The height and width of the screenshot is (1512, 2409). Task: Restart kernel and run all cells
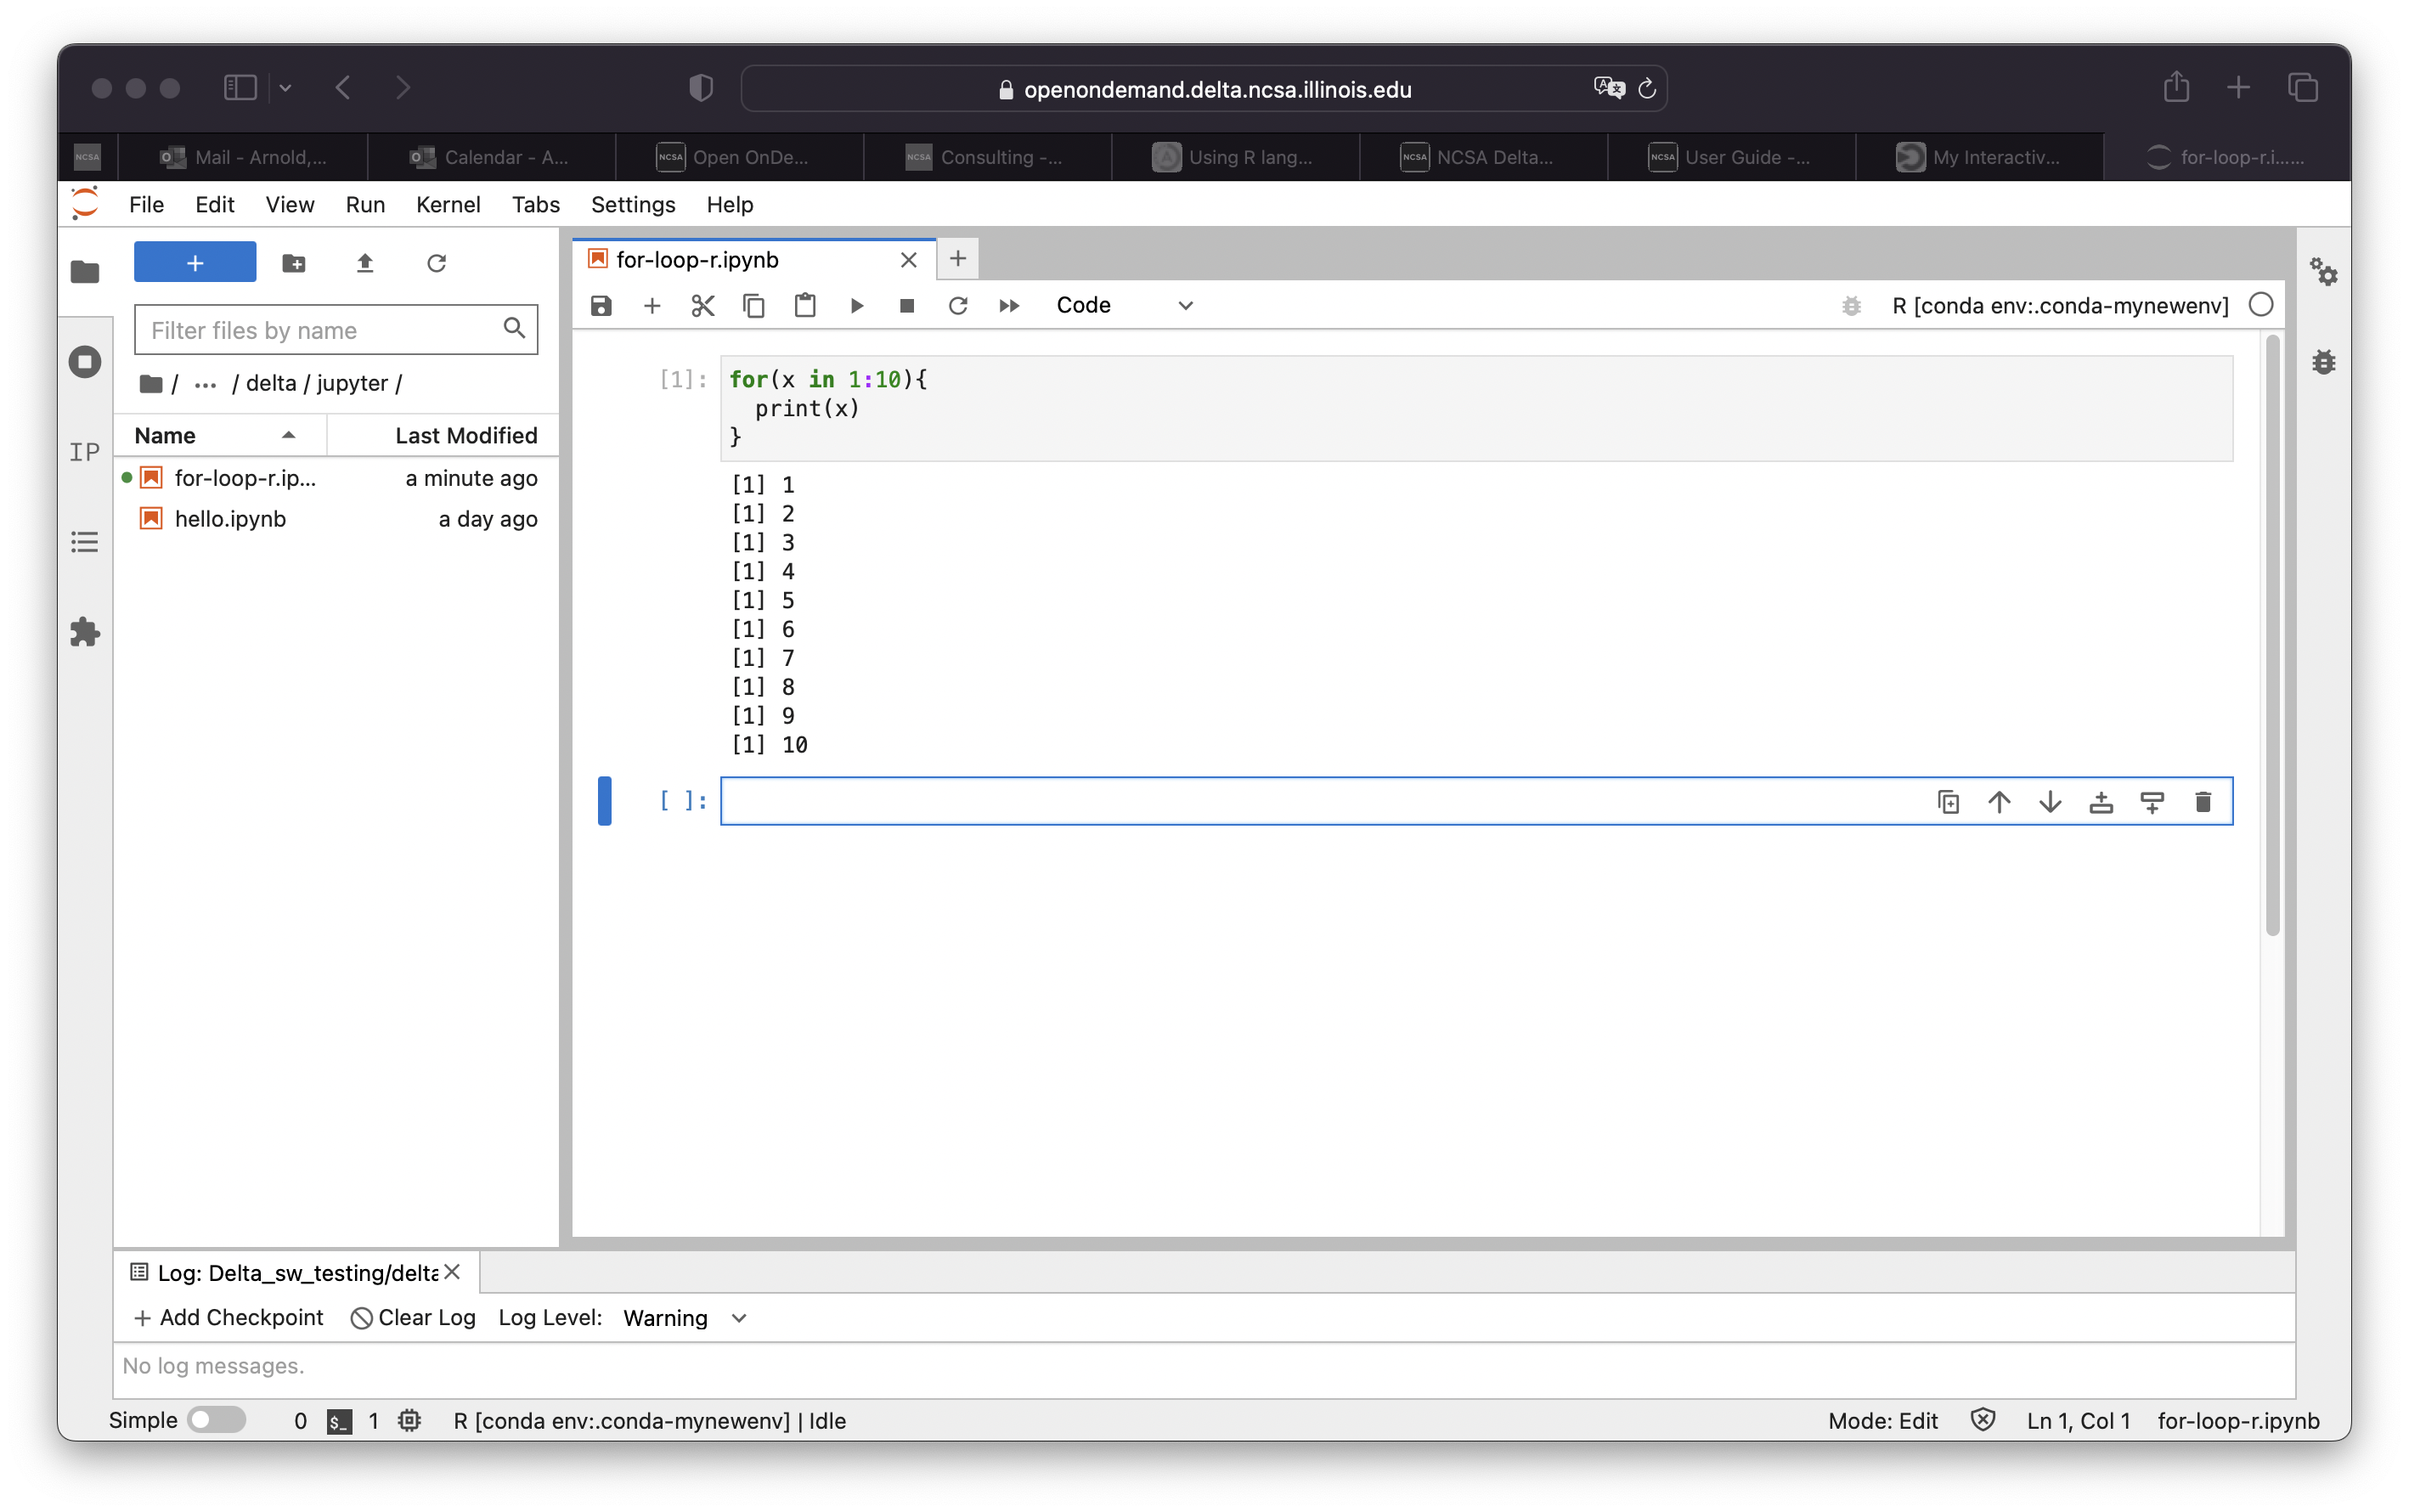(1008, 305)
